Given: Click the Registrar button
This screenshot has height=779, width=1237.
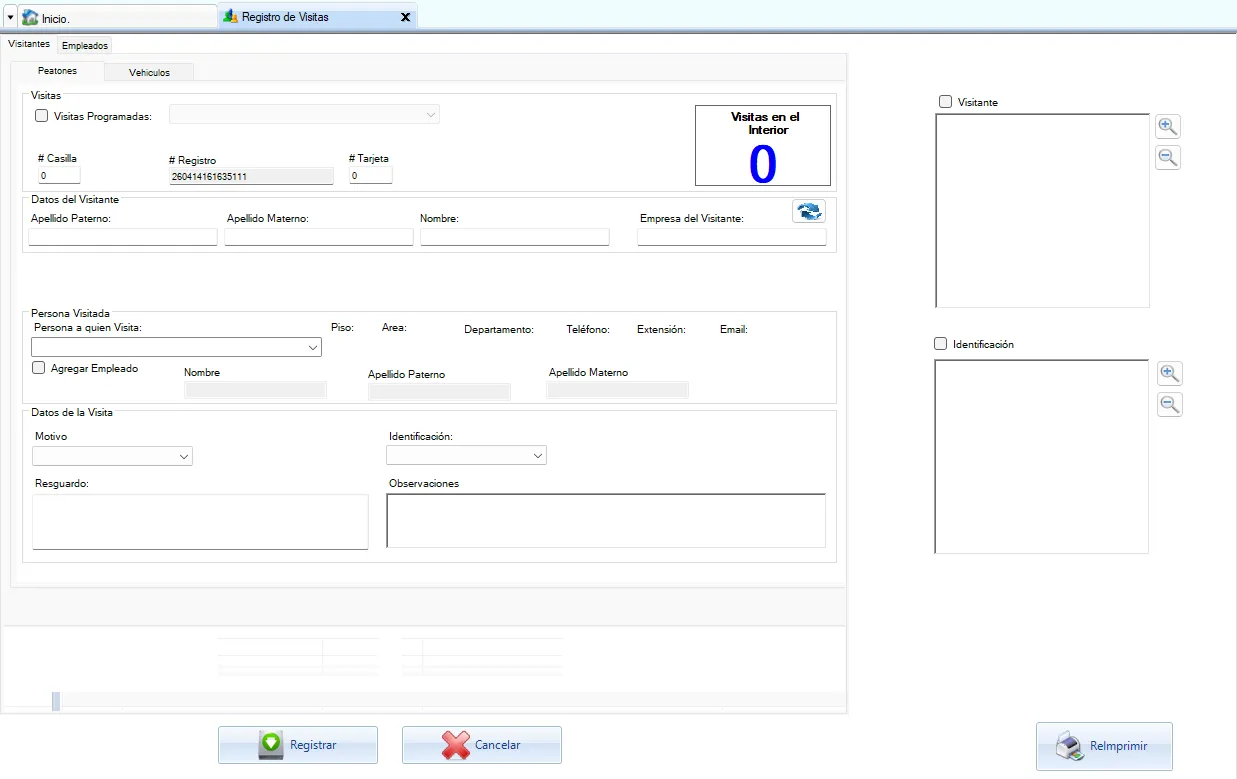Looking at the screenshot, I should 298,745.
